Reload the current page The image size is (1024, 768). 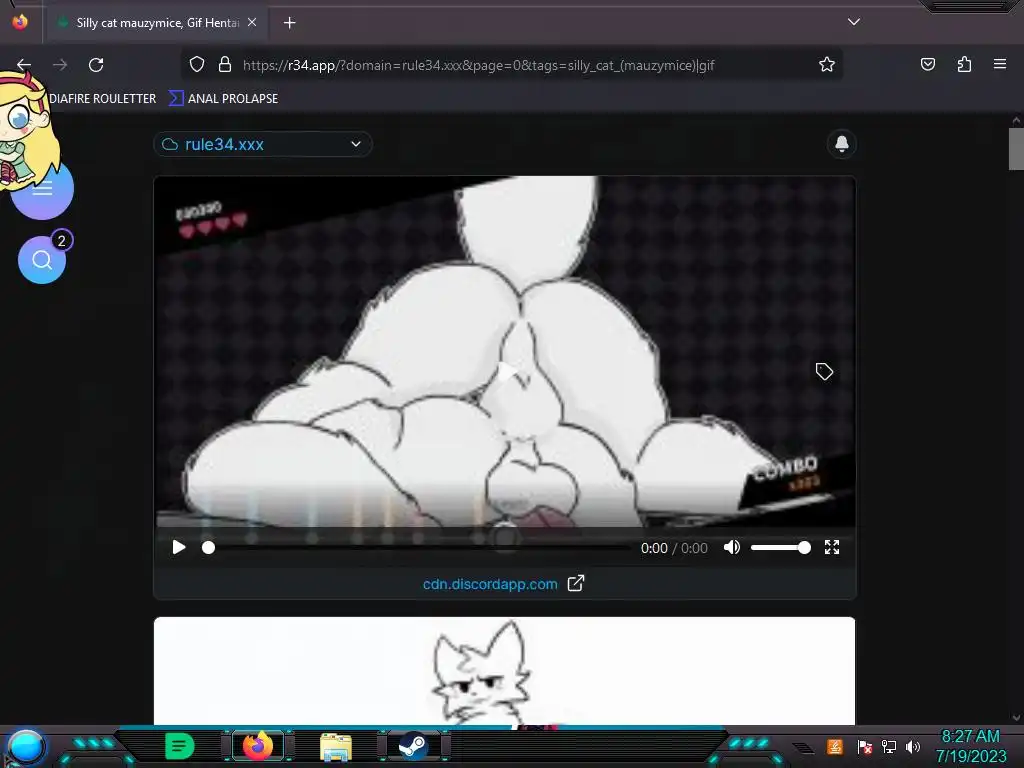point(96,65)
